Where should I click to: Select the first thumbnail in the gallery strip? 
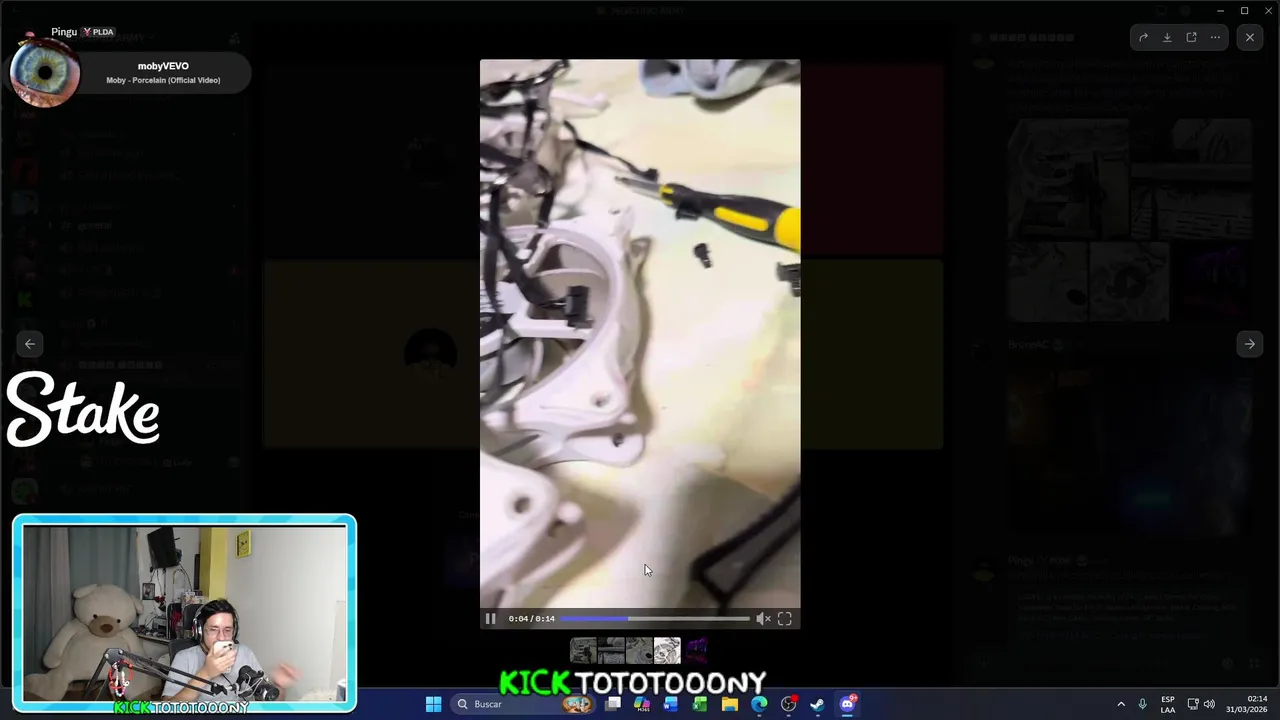tap(583, 652)
